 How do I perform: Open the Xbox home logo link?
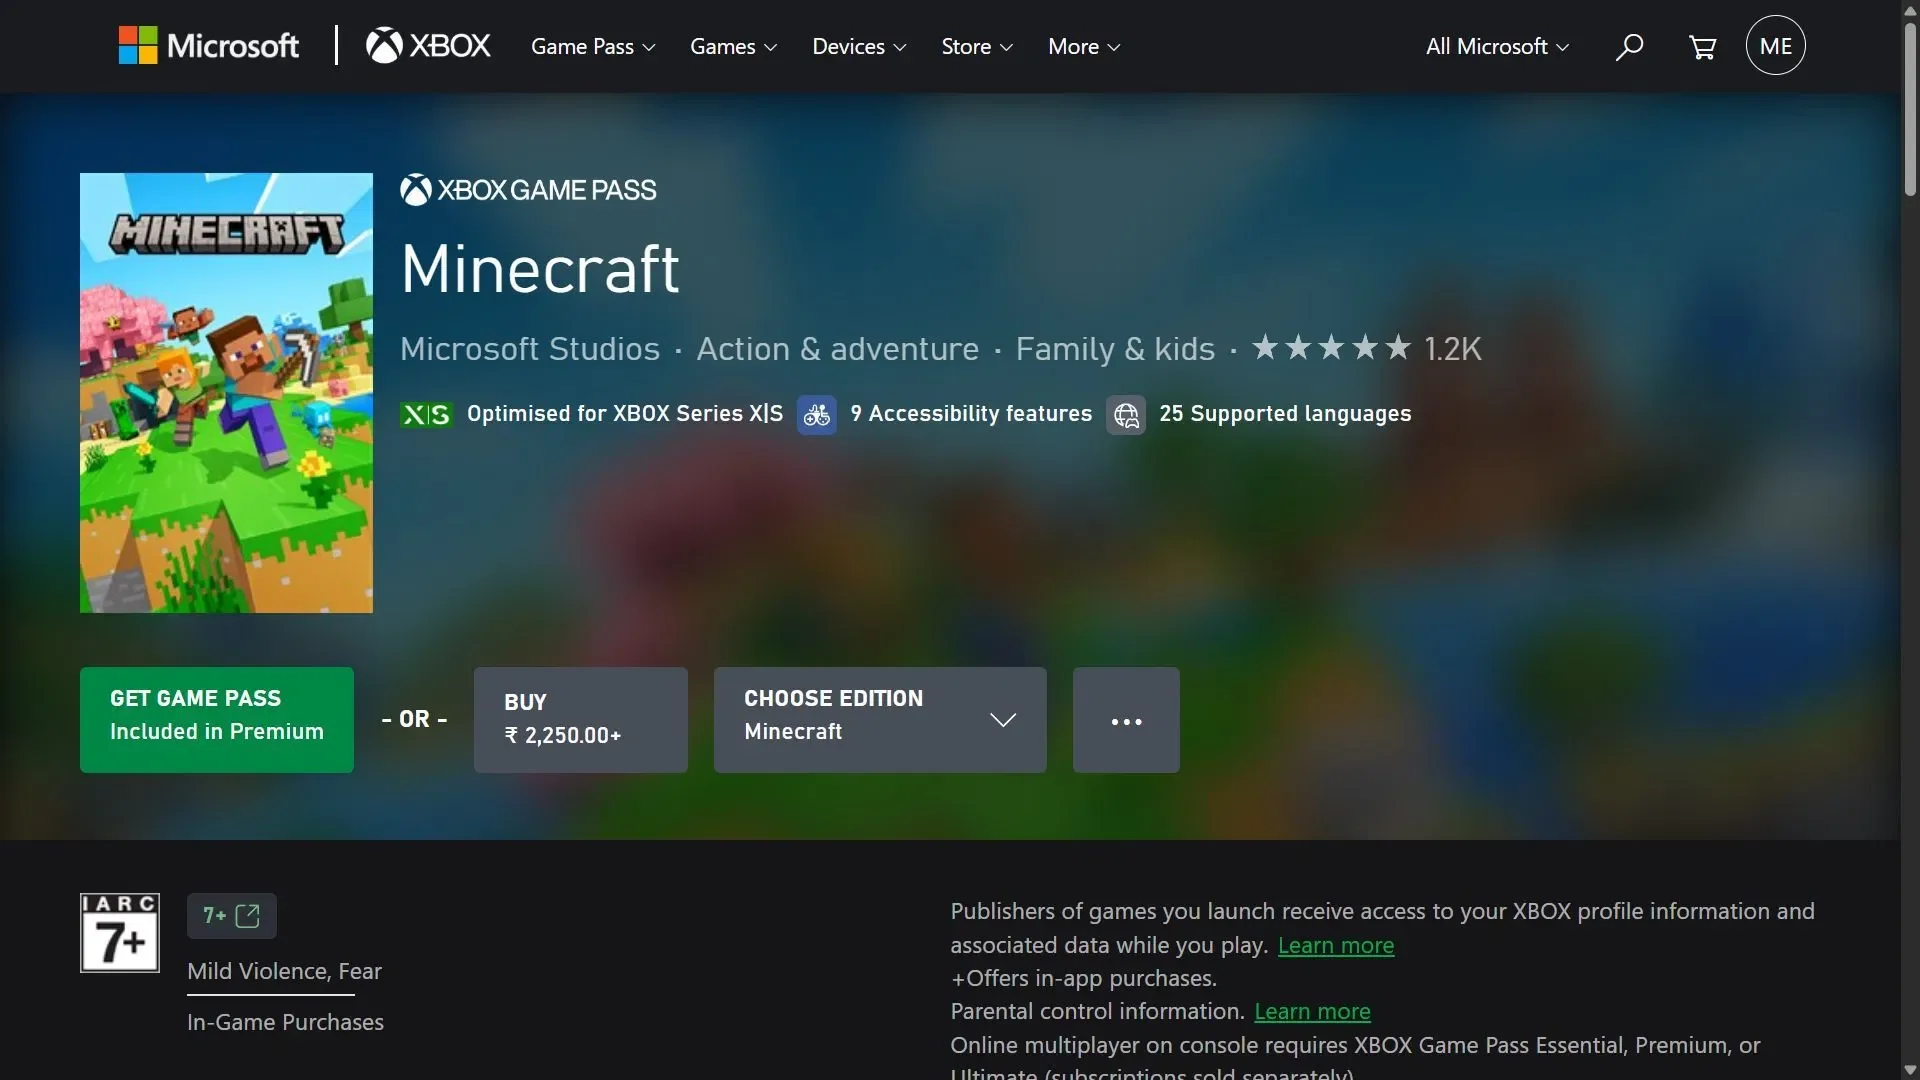(x=428, y=46)
